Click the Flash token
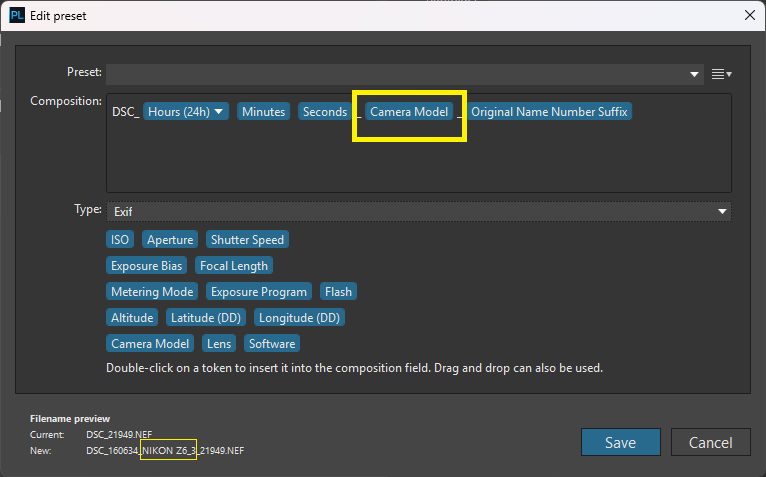 coord(338,292)
